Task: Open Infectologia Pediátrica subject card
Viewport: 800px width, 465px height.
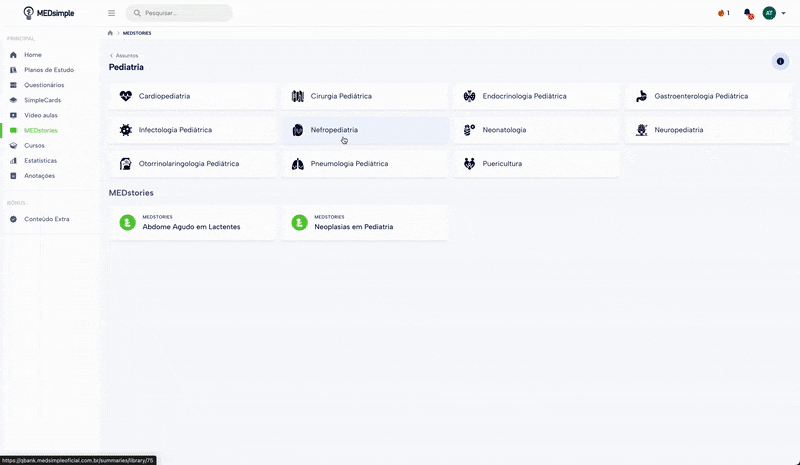Action: pos(193,130)
